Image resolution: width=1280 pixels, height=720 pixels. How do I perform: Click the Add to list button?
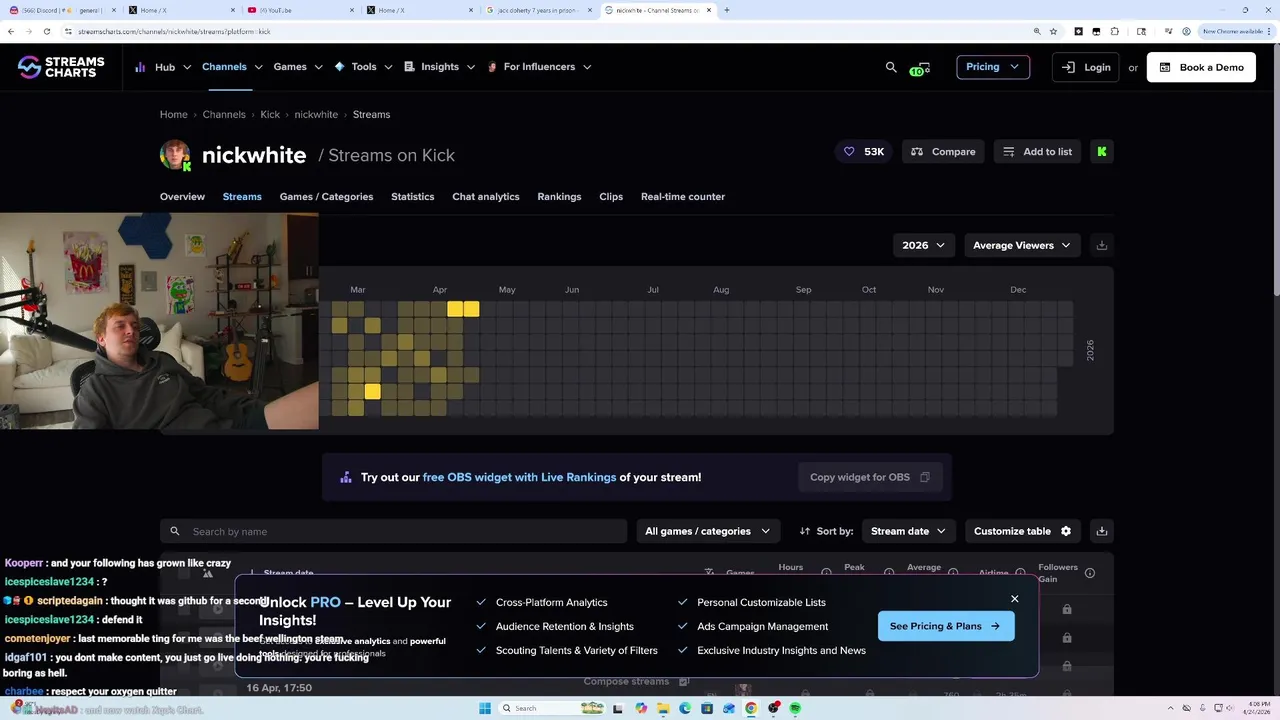coord(1037,152)
